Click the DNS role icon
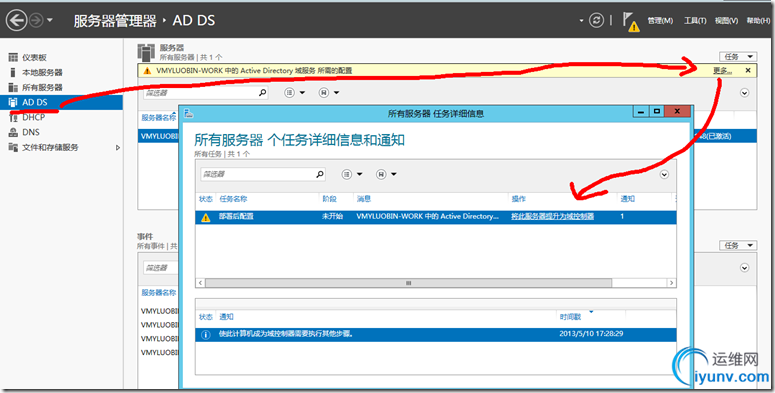The width and height of the screenshot is (775, 393). click(x=13, y=132)
